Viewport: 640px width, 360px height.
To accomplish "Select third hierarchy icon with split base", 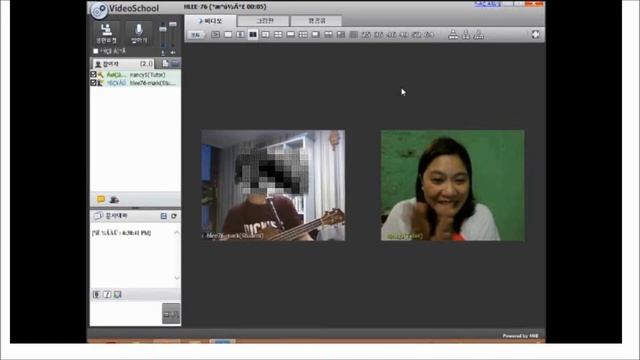I will 479,35.
